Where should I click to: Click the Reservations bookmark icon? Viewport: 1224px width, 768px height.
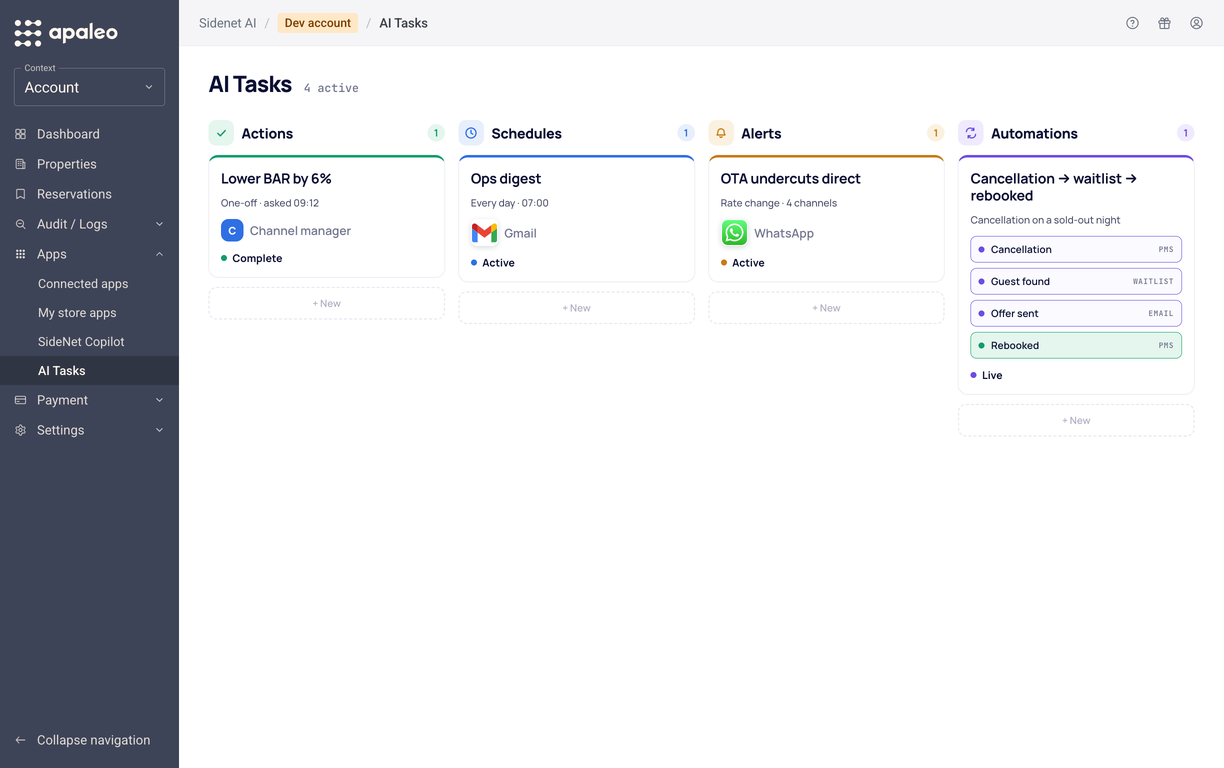(20, 194)
